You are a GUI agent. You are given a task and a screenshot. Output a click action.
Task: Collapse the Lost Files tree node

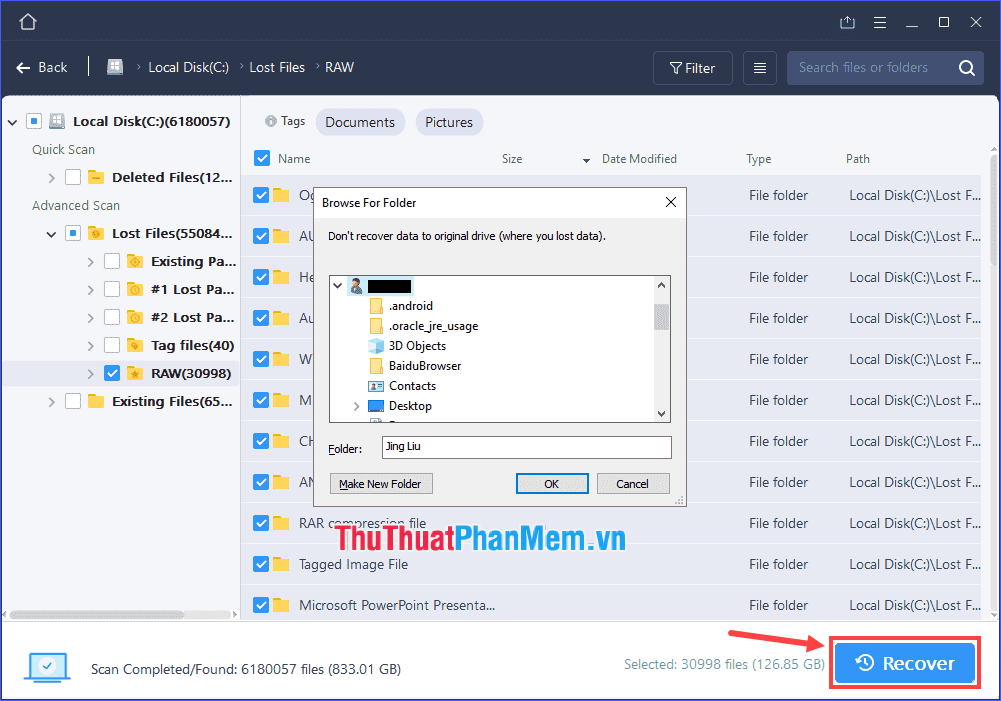click(x=50, y=233)
